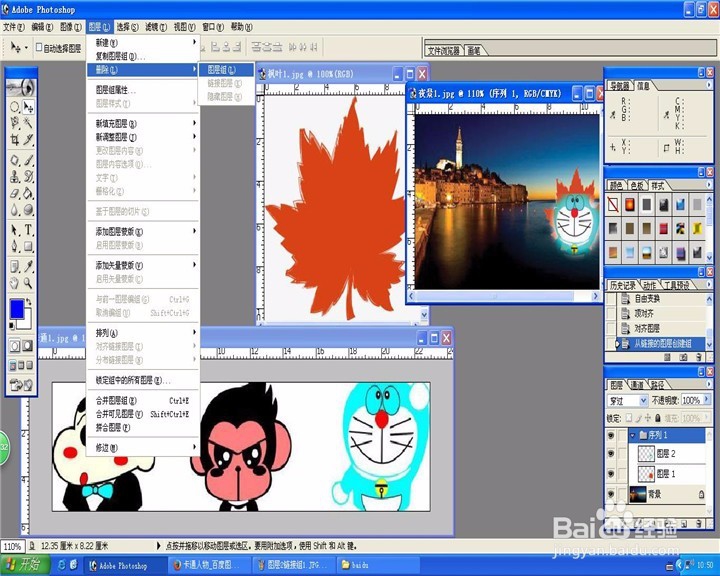Open the layers panel flyout menu
Image resolution: width=720 pixels, height=576 pixels.
[709, 384]
